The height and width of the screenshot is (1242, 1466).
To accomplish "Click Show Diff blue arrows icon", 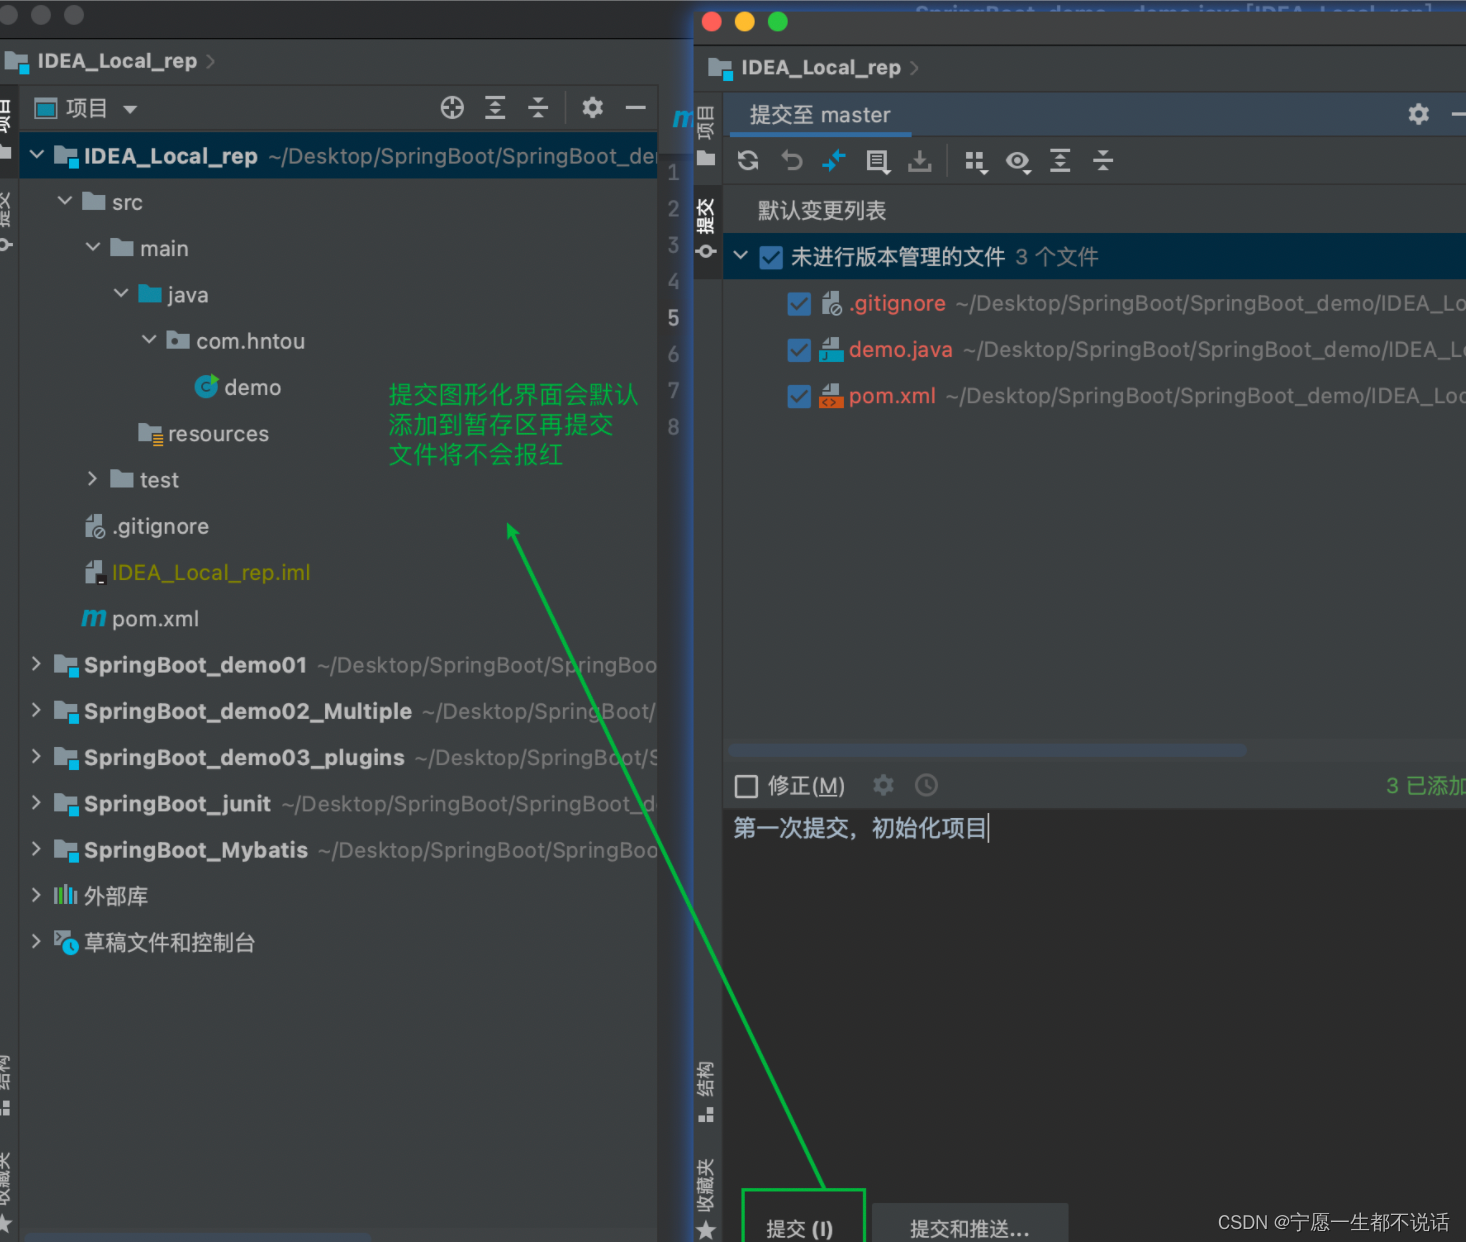I will [833, 160].
